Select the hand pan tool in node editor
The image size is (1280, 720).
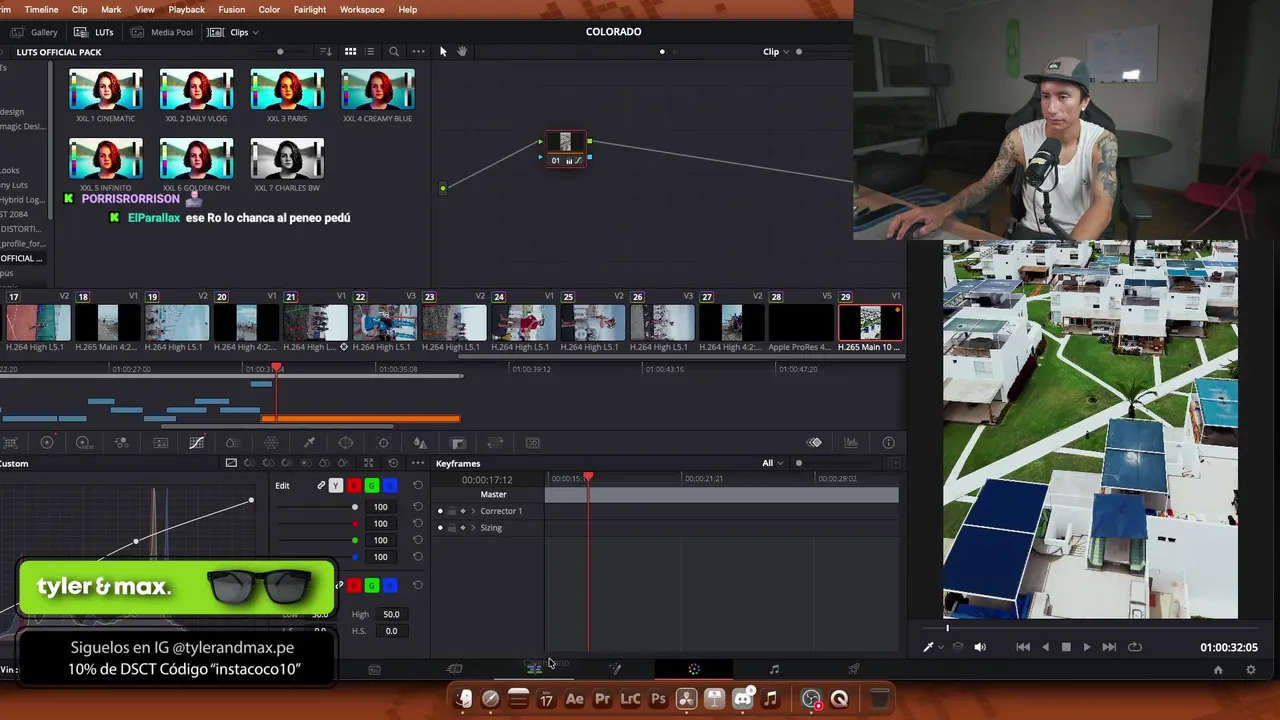point(461,51)
